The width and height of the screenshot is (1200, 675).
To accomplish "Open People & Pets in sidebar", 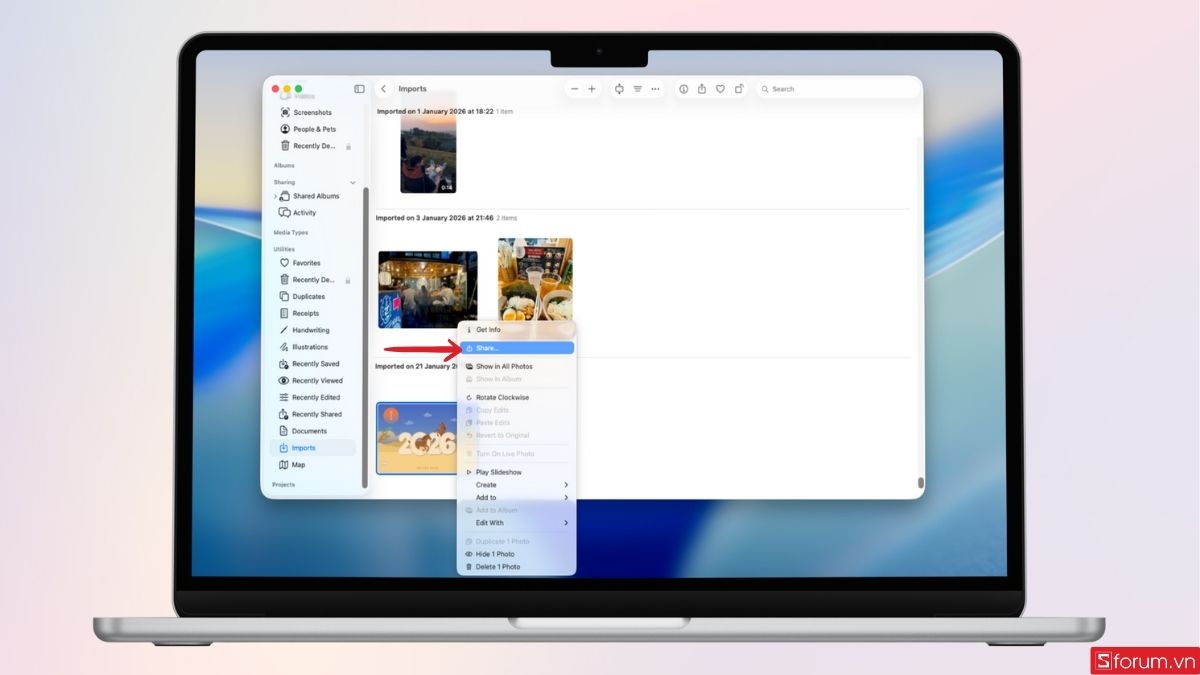I will (x=313, y=129).
